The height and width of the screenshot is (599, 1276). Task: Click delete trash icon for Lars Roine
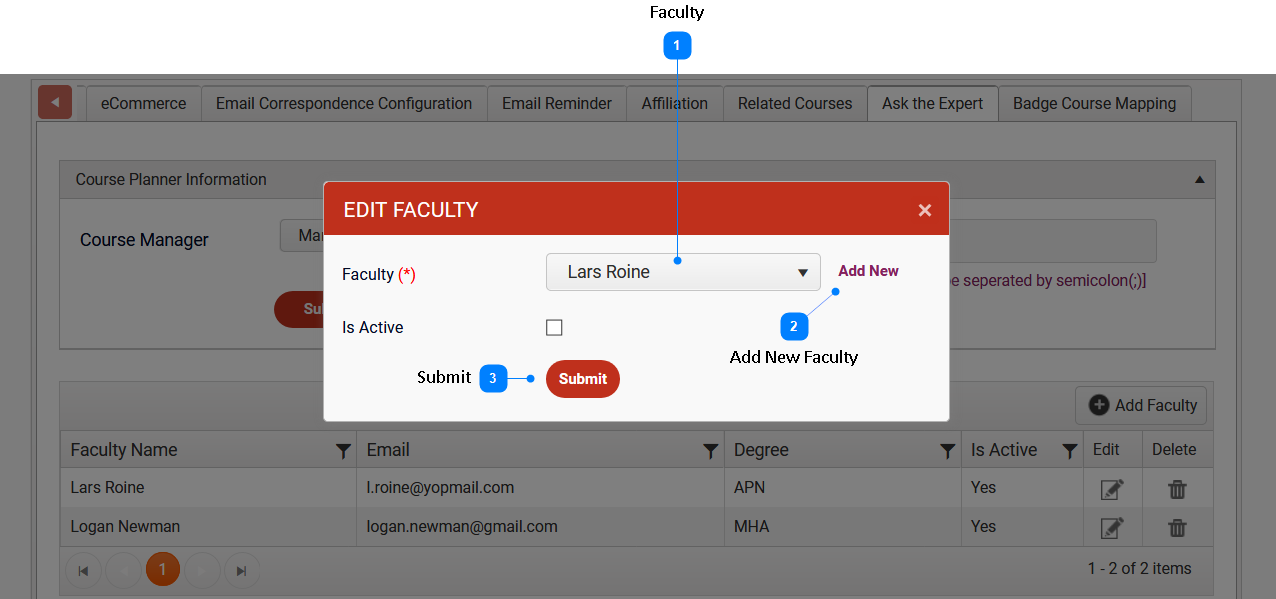coord(1177,489)
